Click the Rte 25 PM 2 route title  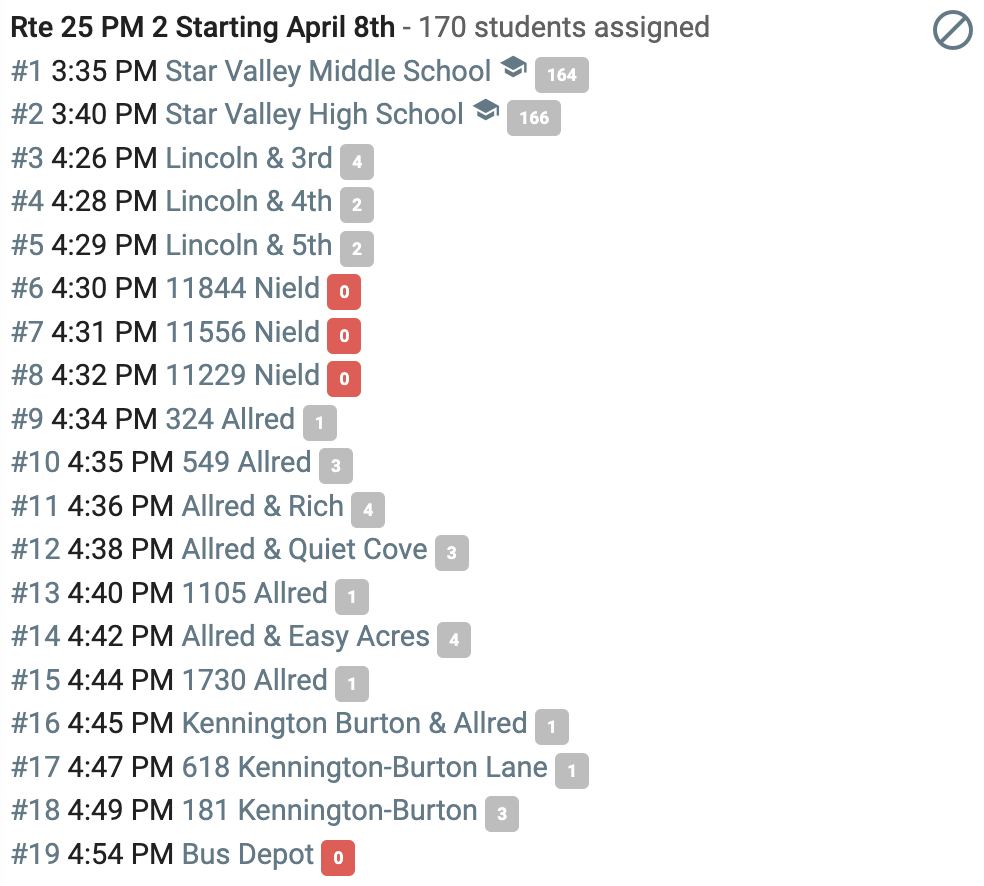click(203, 28)
